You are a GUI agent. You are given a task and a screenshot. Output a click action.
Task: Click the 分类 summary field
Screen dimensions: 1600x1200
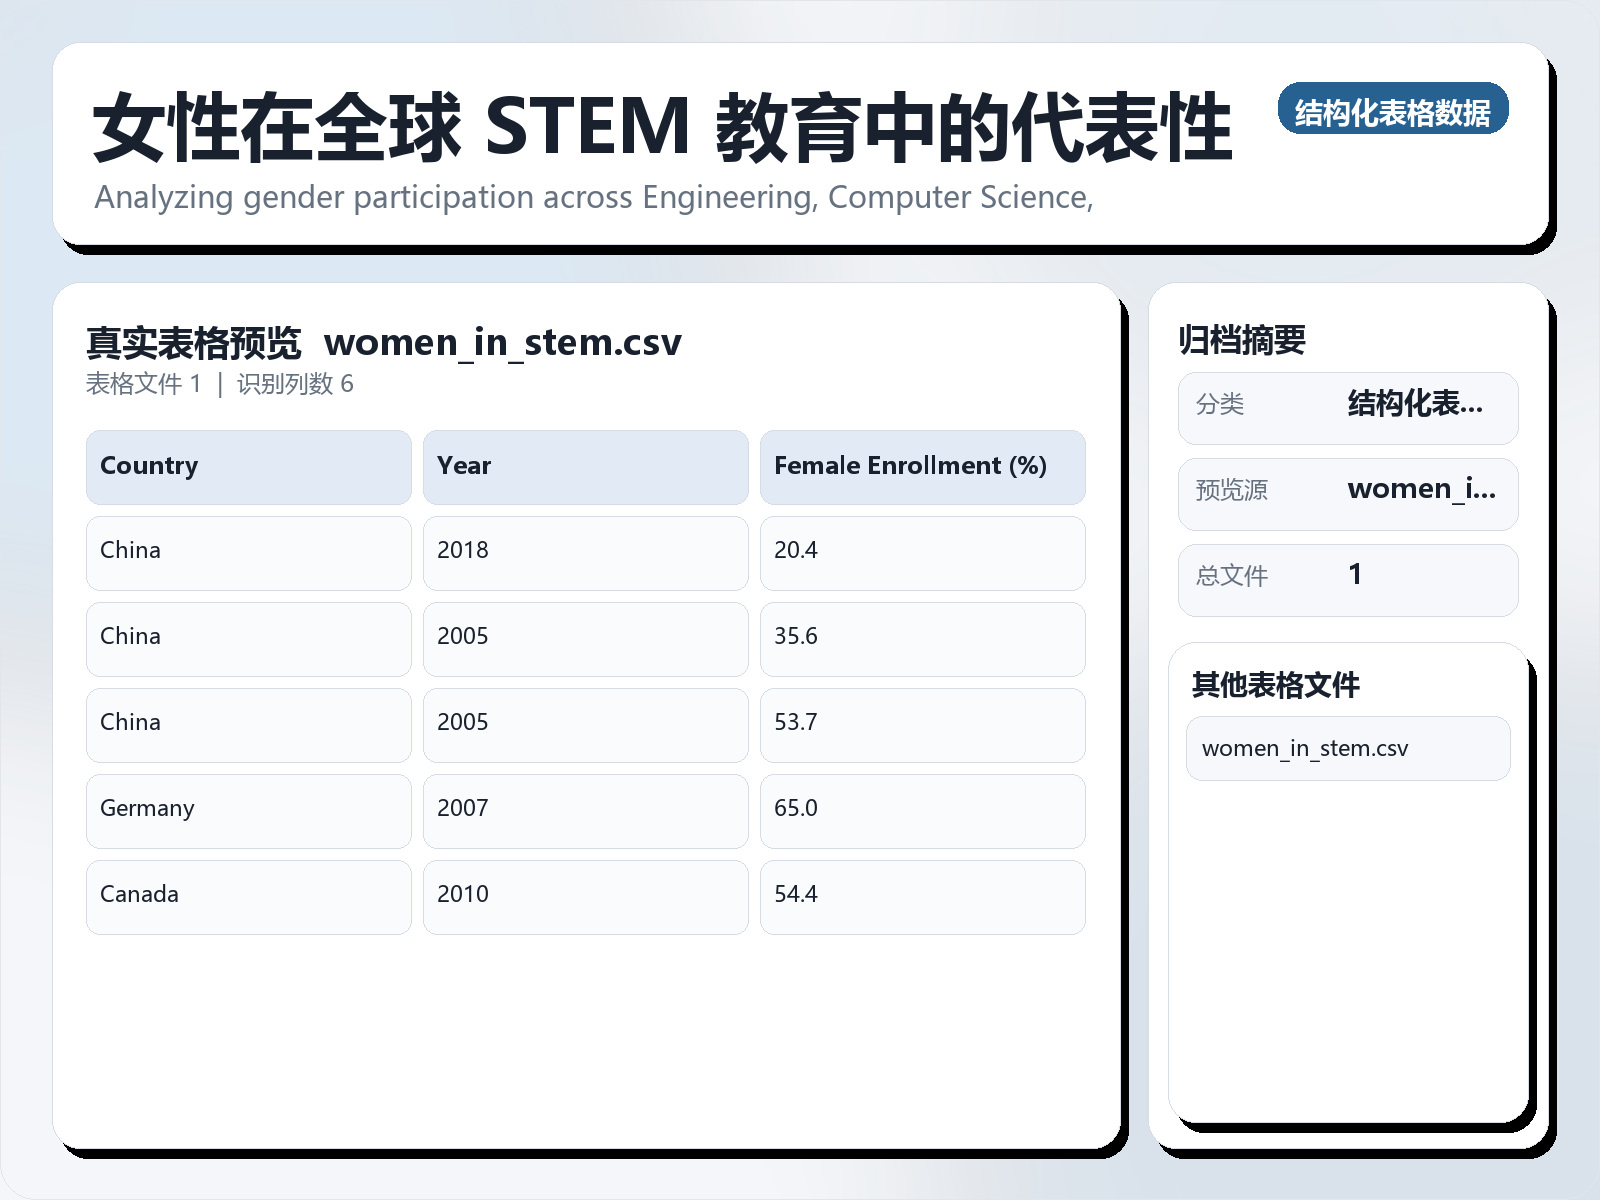(x=1347, y=407)
